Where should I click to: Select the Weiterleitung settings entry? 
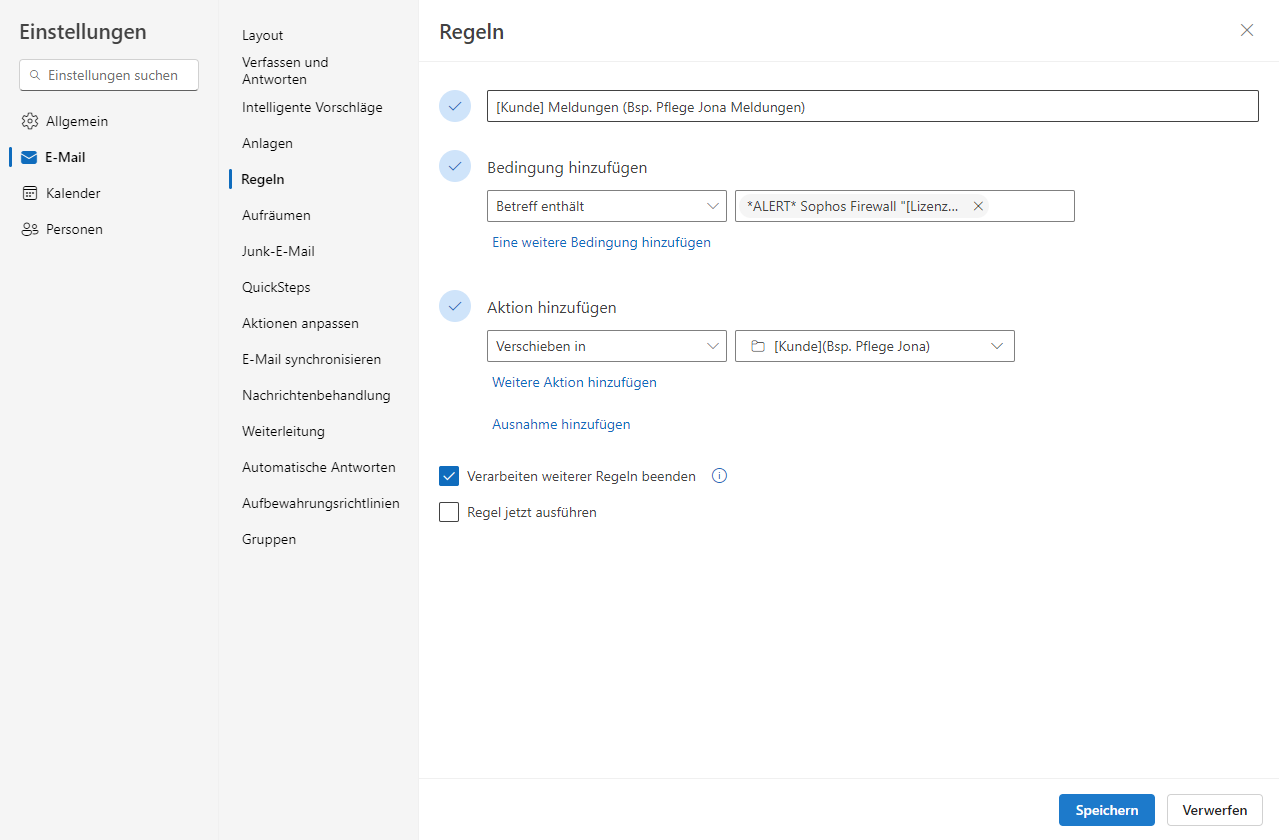(283, 431)
